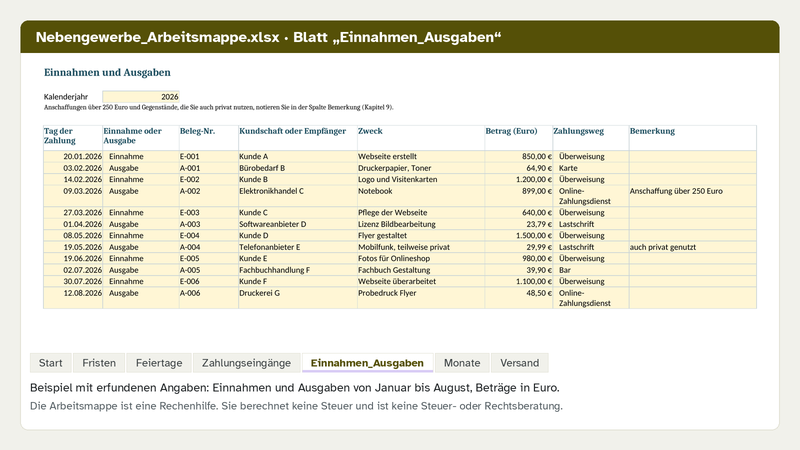
Task: Select the amount cell 850,00 €
Action: point(518,157)
